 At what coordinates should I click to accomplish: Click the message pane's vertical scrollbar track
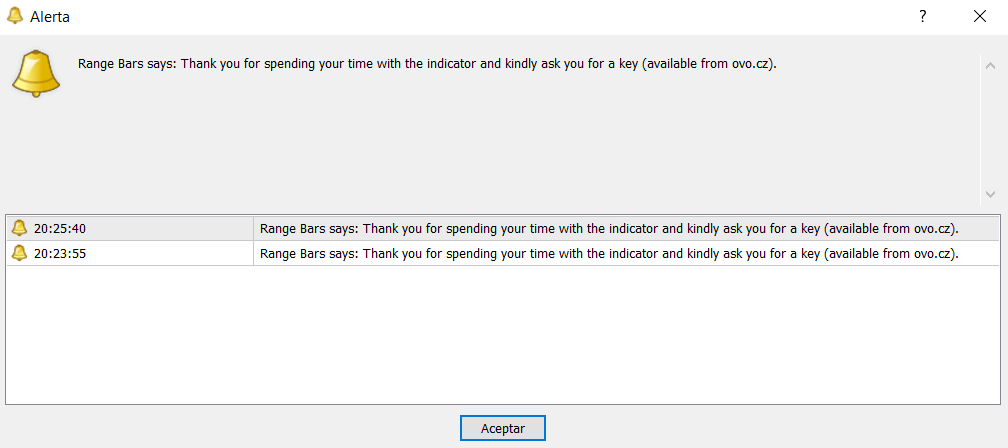coord(990,130)
